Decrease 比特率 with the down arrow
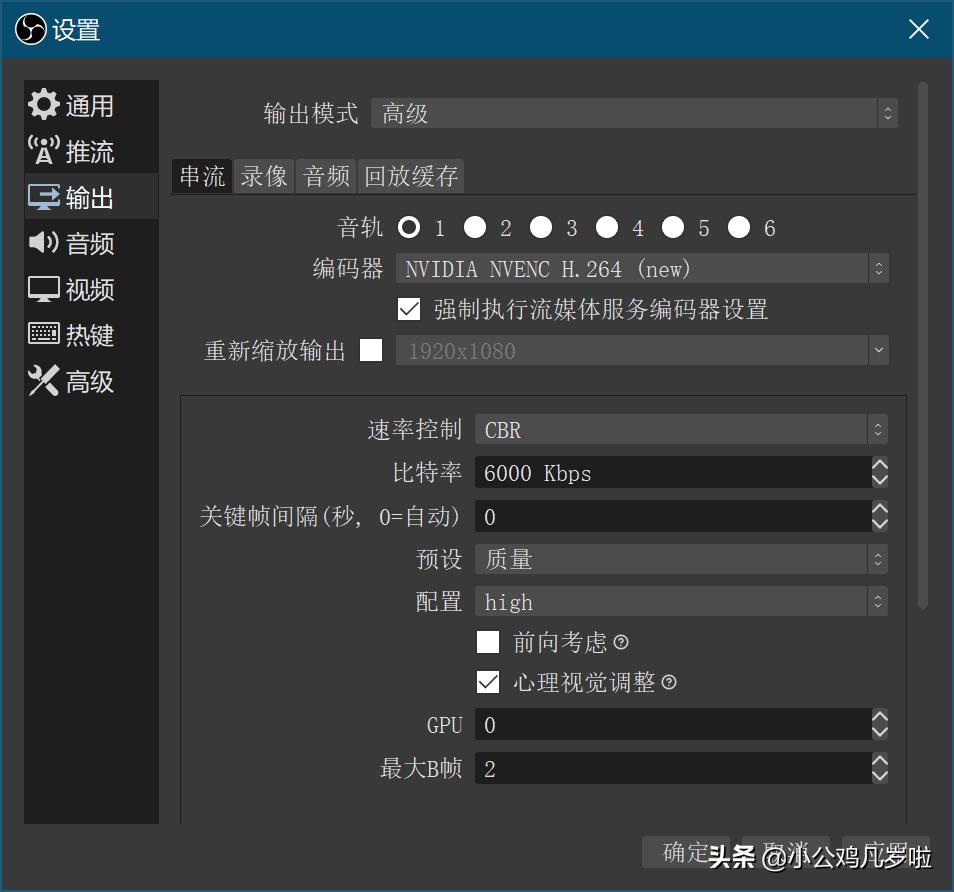Screen dimensions: 954x892 point(880,480)
